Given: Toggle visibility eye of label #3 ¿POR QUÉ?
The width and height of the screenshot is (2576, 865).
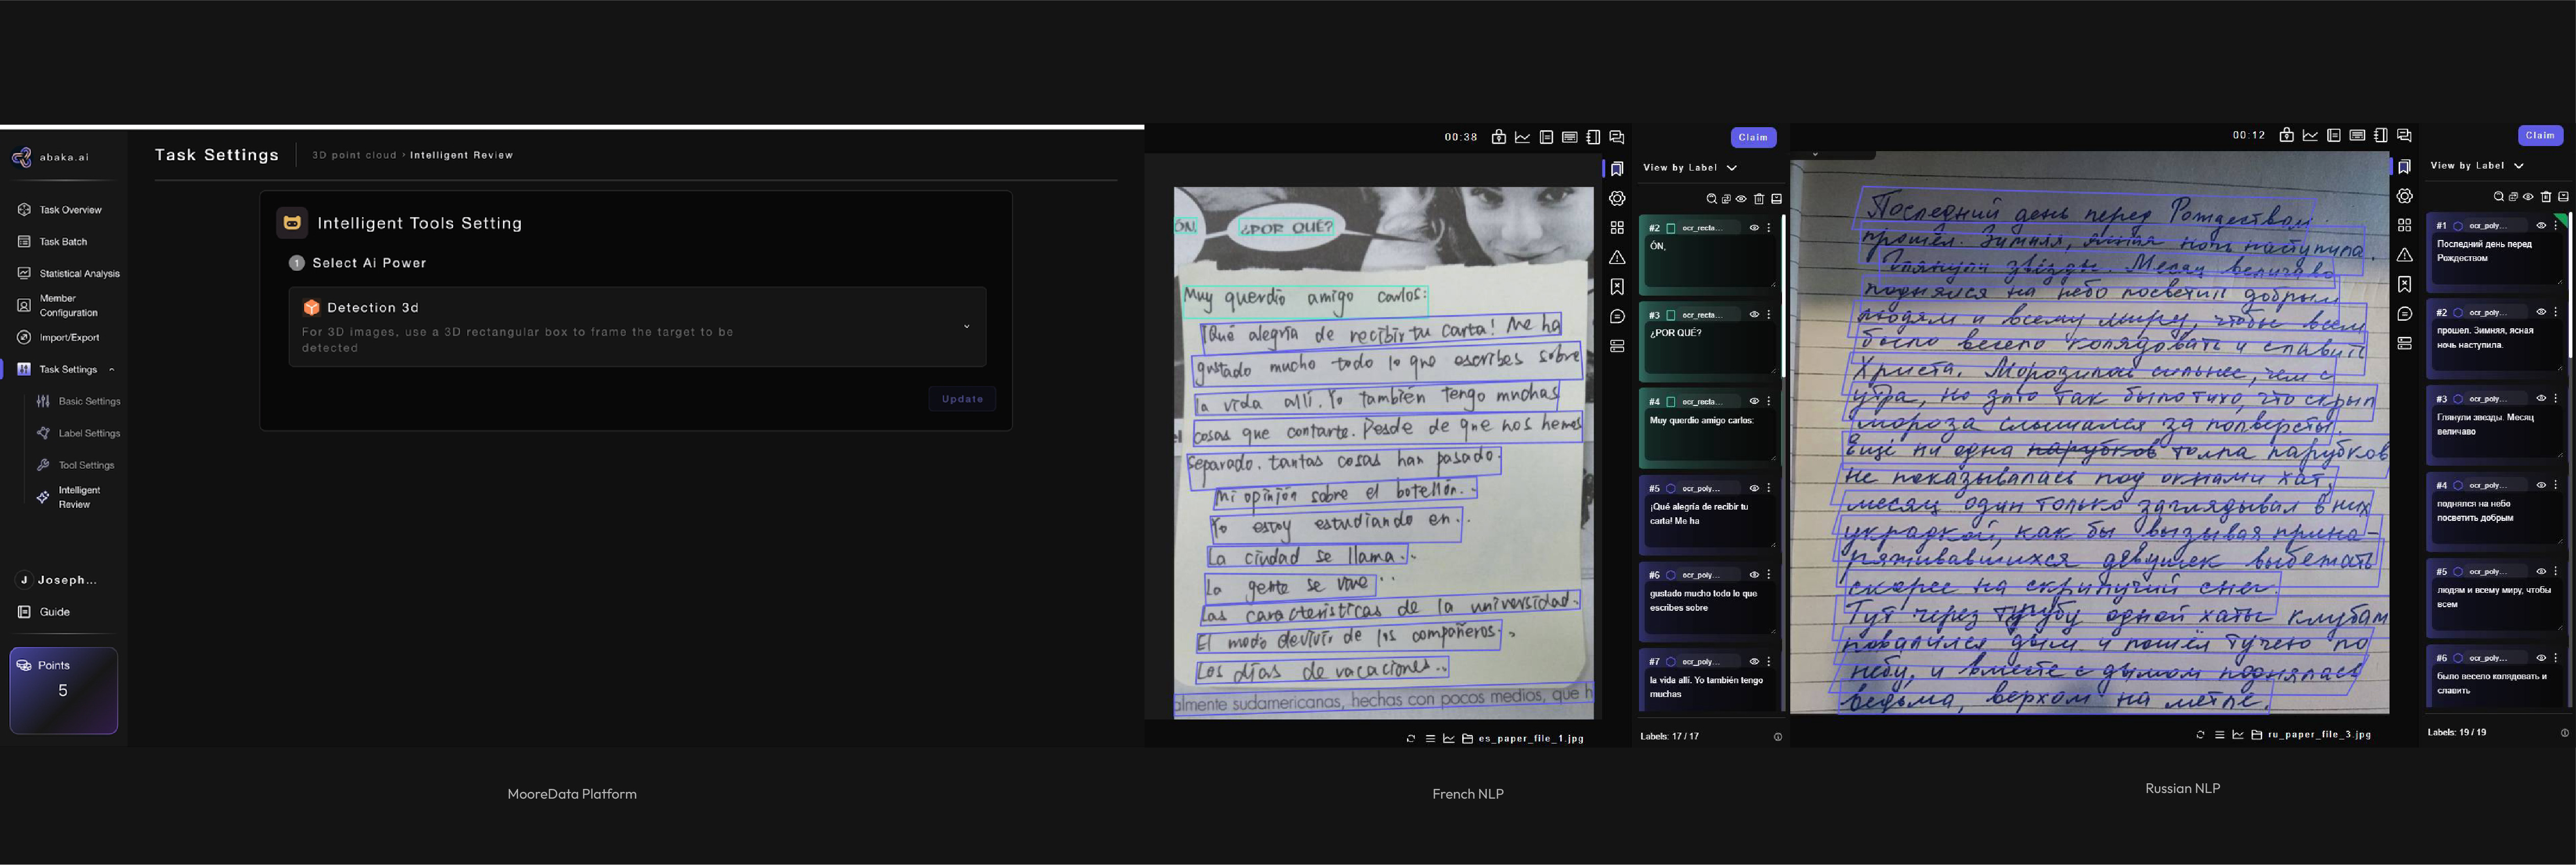Looking at the screenshot, I should [1754, 315].
